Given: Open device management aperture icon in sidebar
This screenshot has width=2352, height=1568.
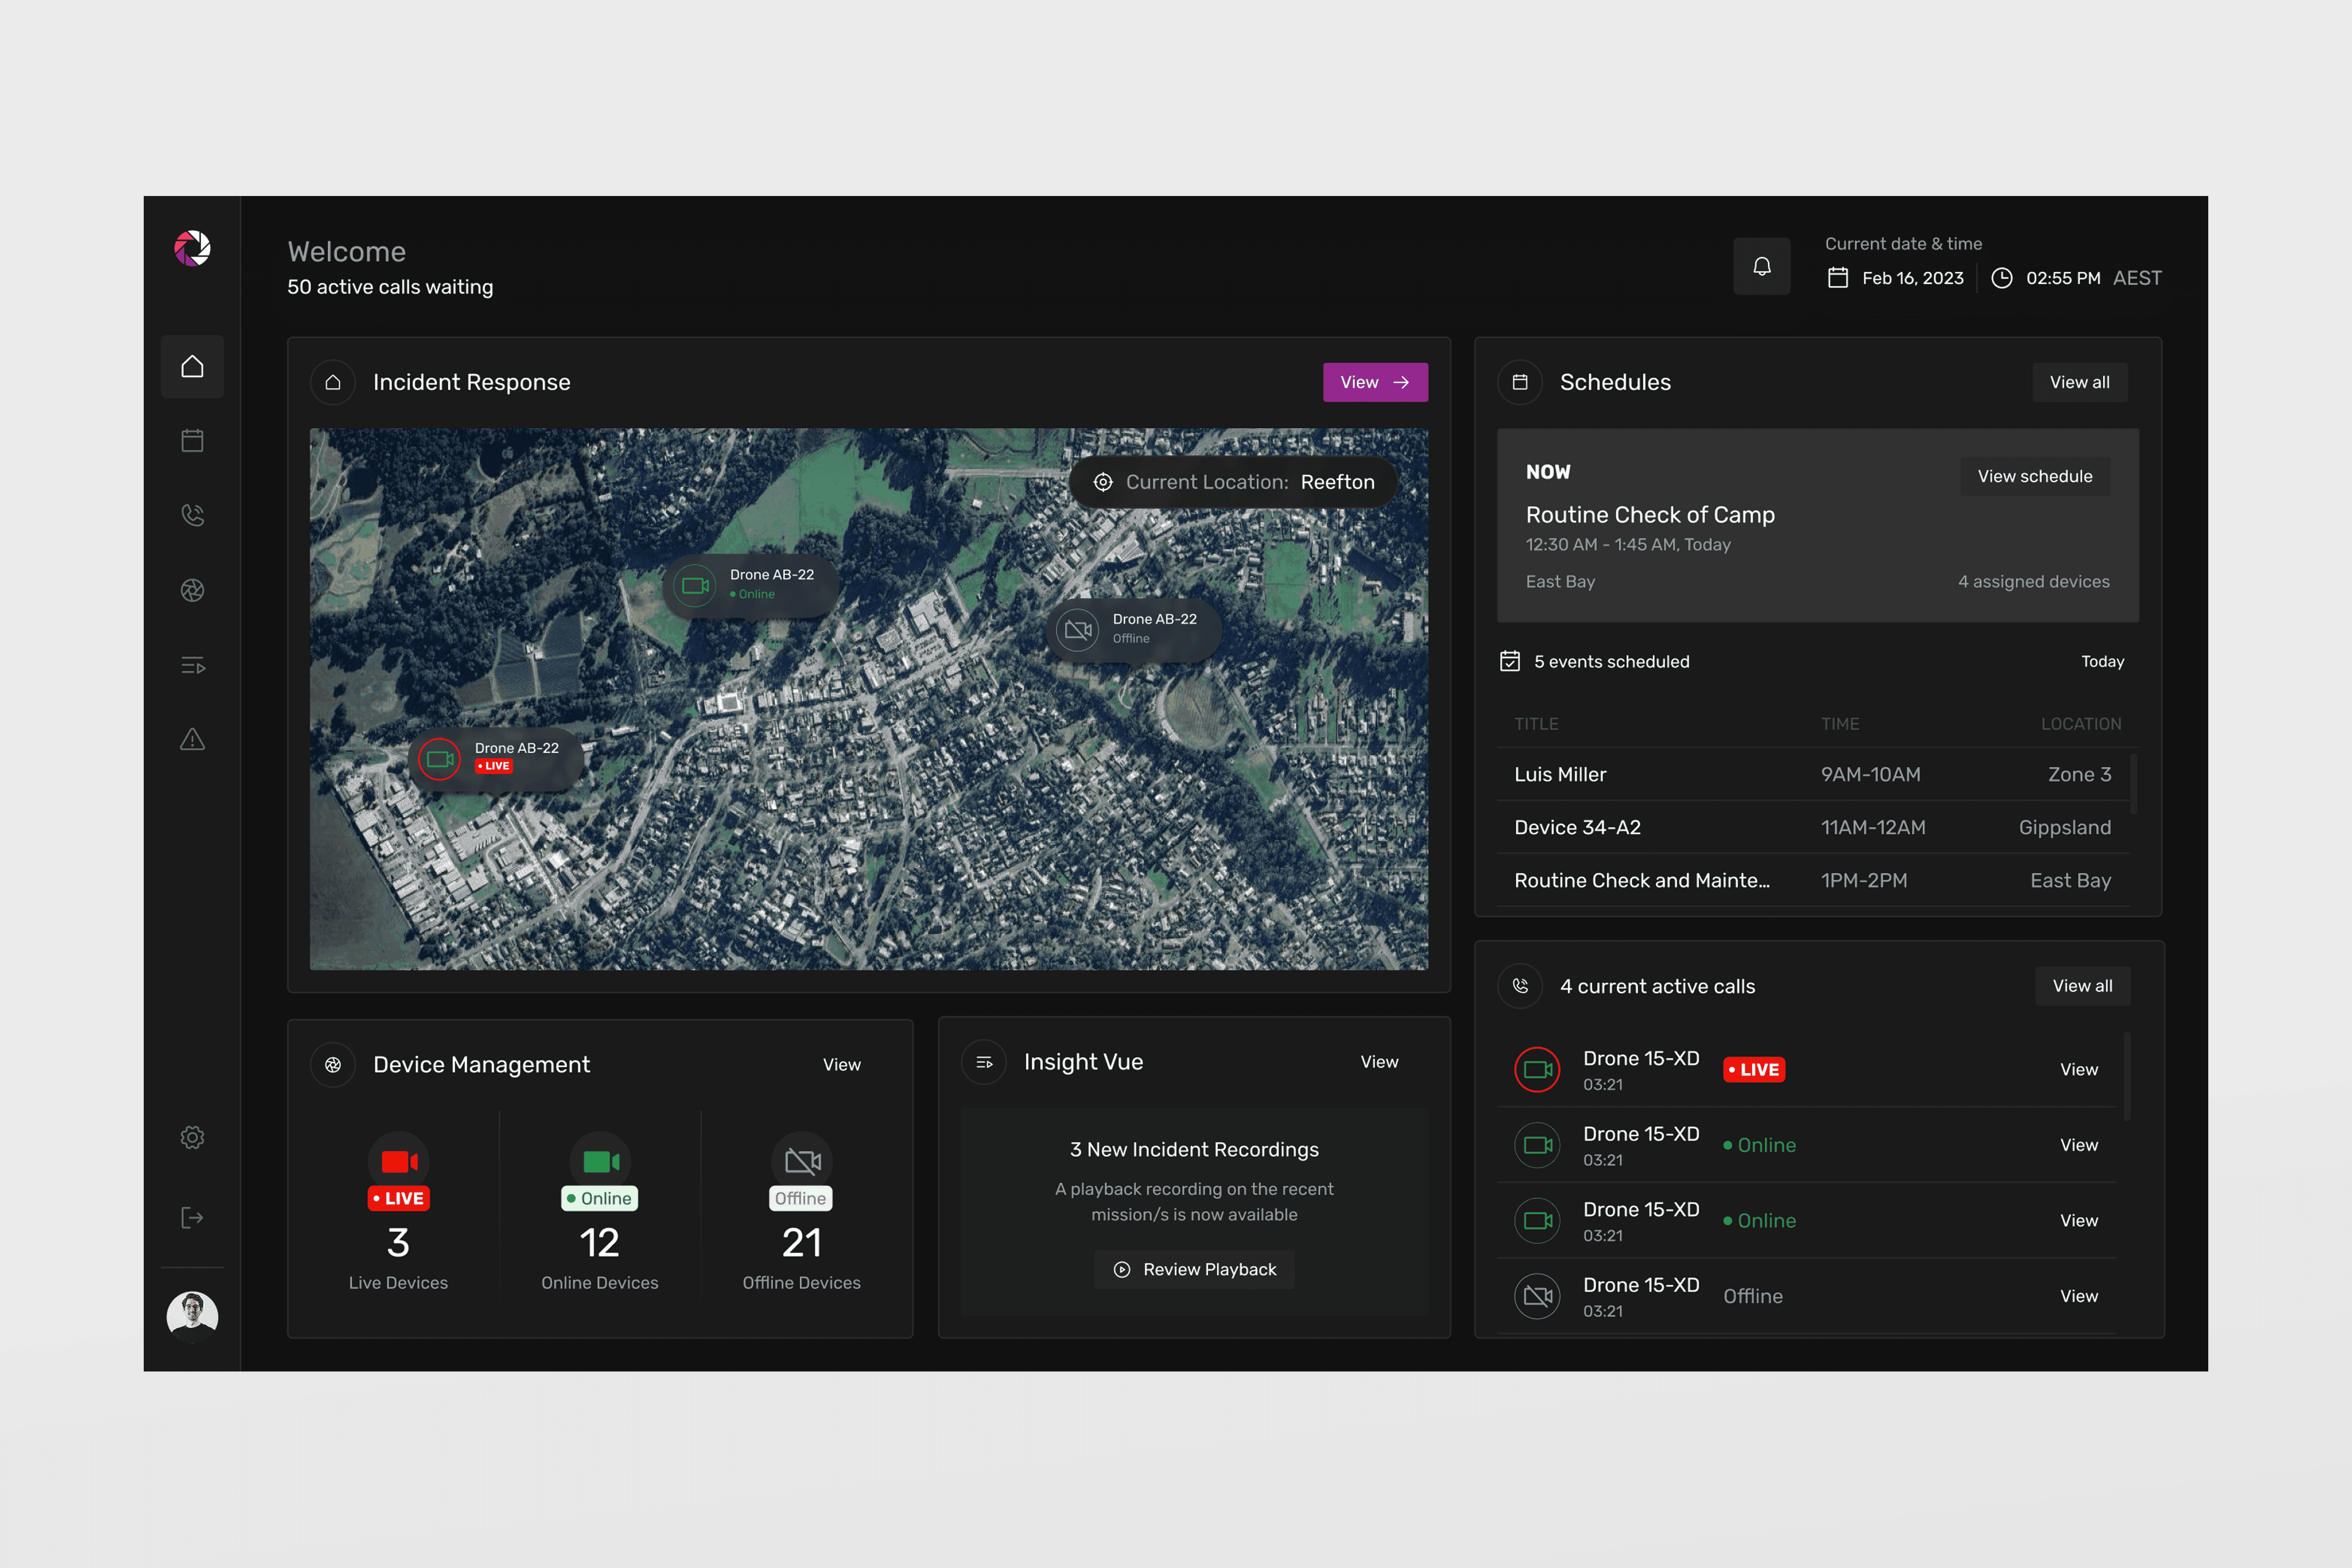Looking at the screenshot, I should coord(192,590).
